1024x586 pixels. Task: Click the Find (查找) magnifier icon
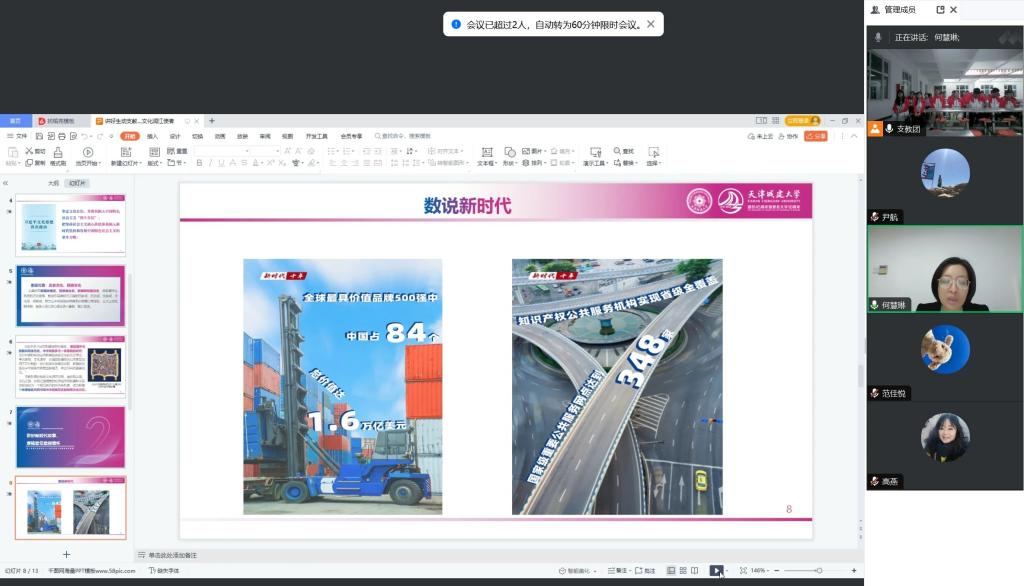coord(617,151)
